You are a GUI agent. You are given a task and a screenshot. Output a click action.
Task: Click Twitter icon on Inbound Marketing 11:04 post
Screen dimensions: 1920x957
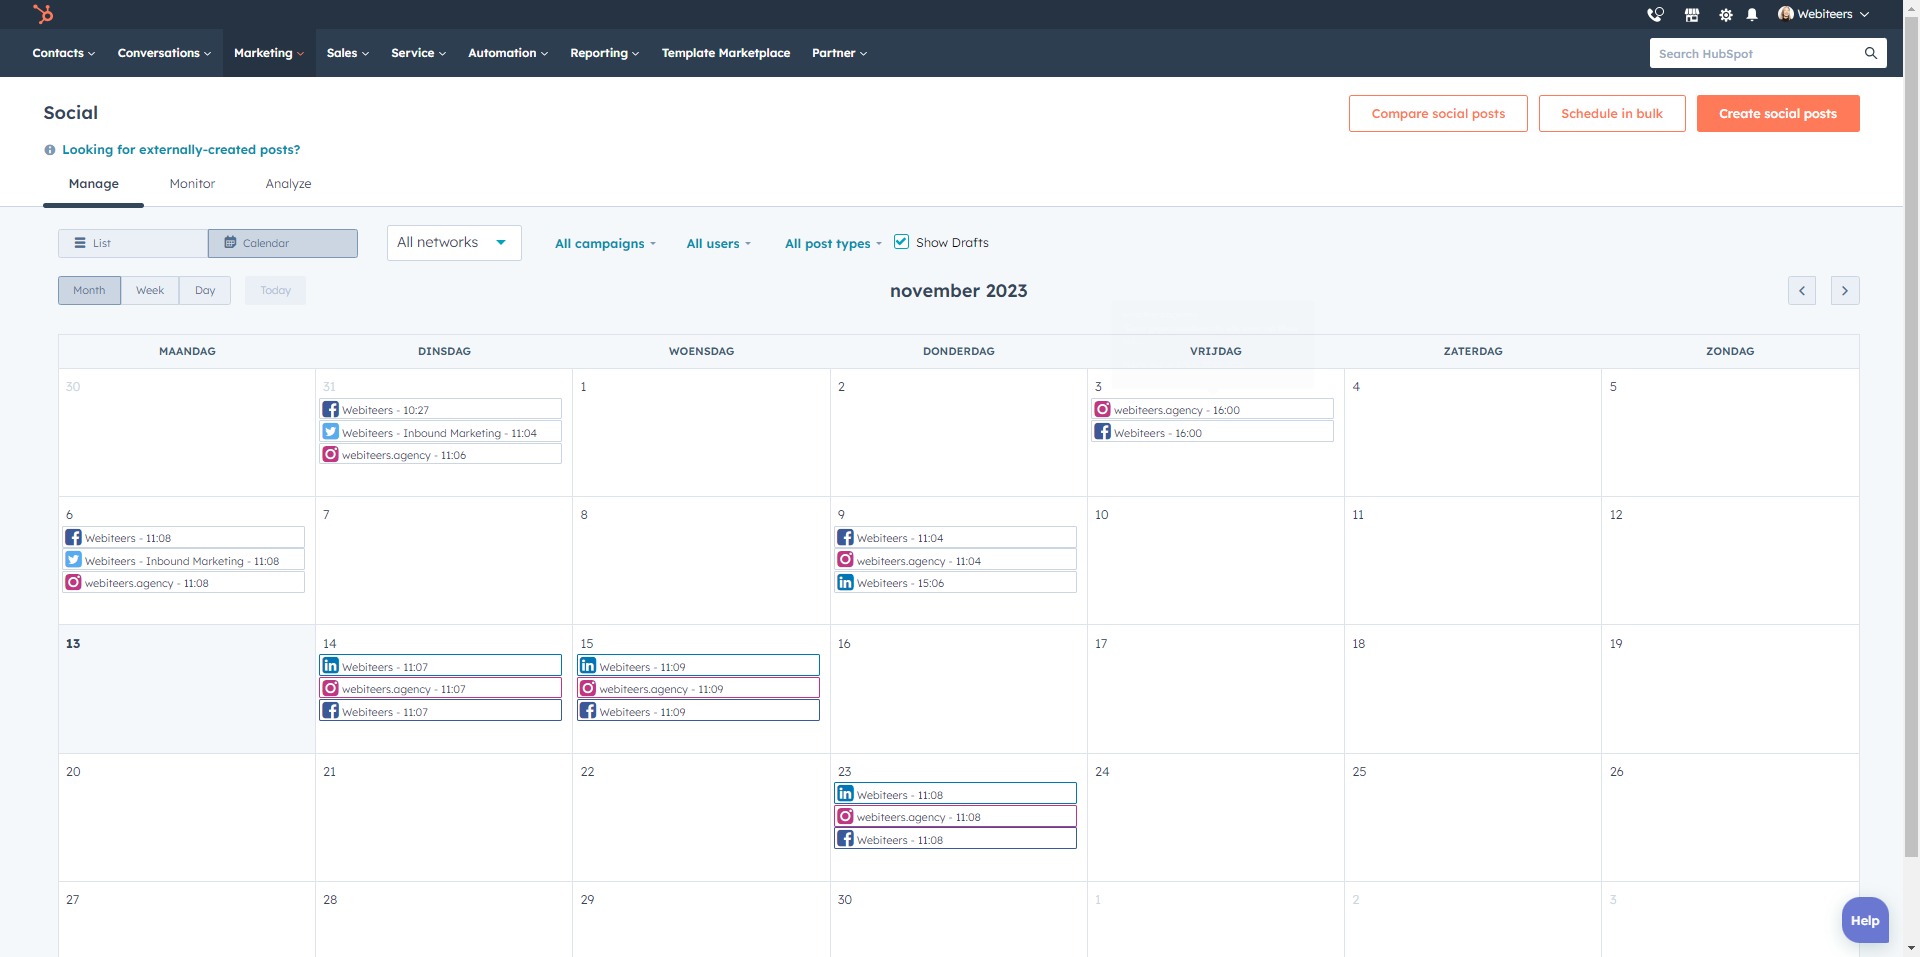click(331, 432)
